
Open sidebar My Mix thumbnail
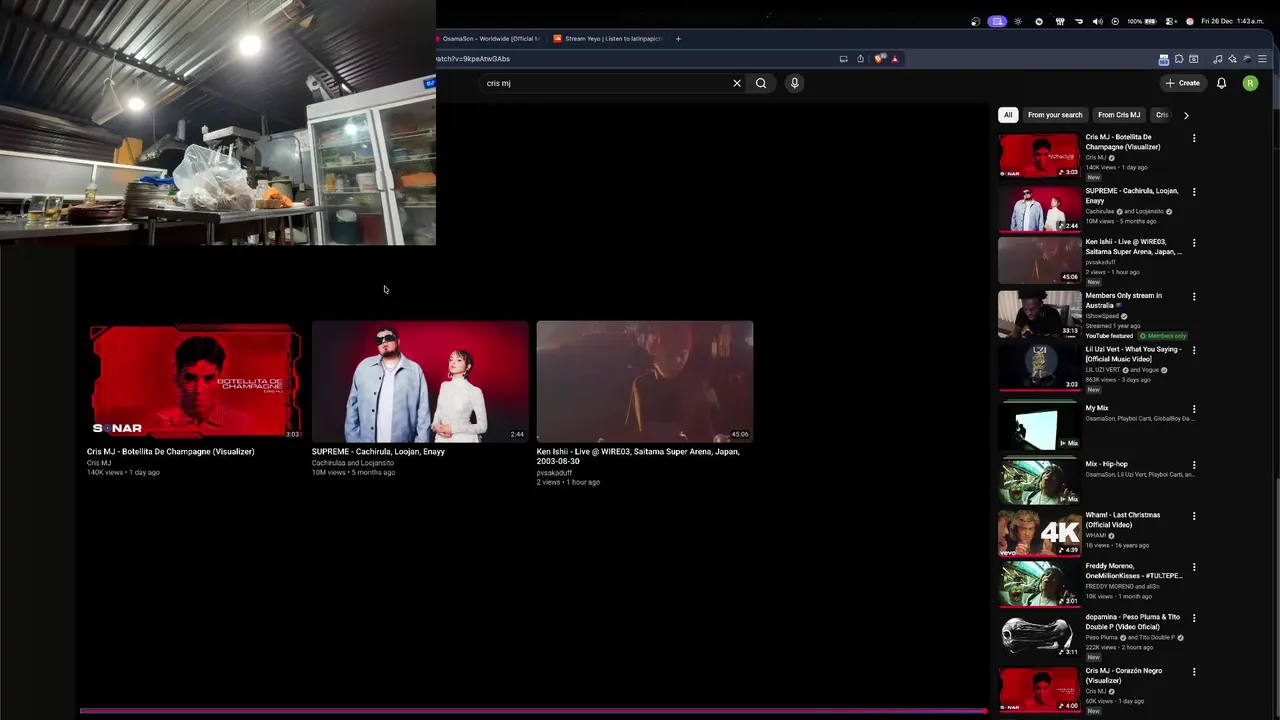[1039, 427]
